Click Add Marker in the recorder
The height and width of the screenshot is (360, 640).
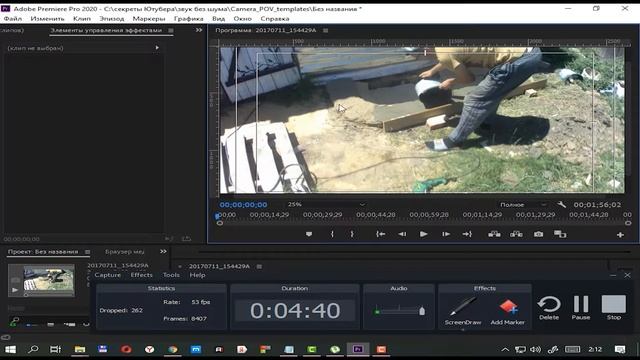[507, 312]
